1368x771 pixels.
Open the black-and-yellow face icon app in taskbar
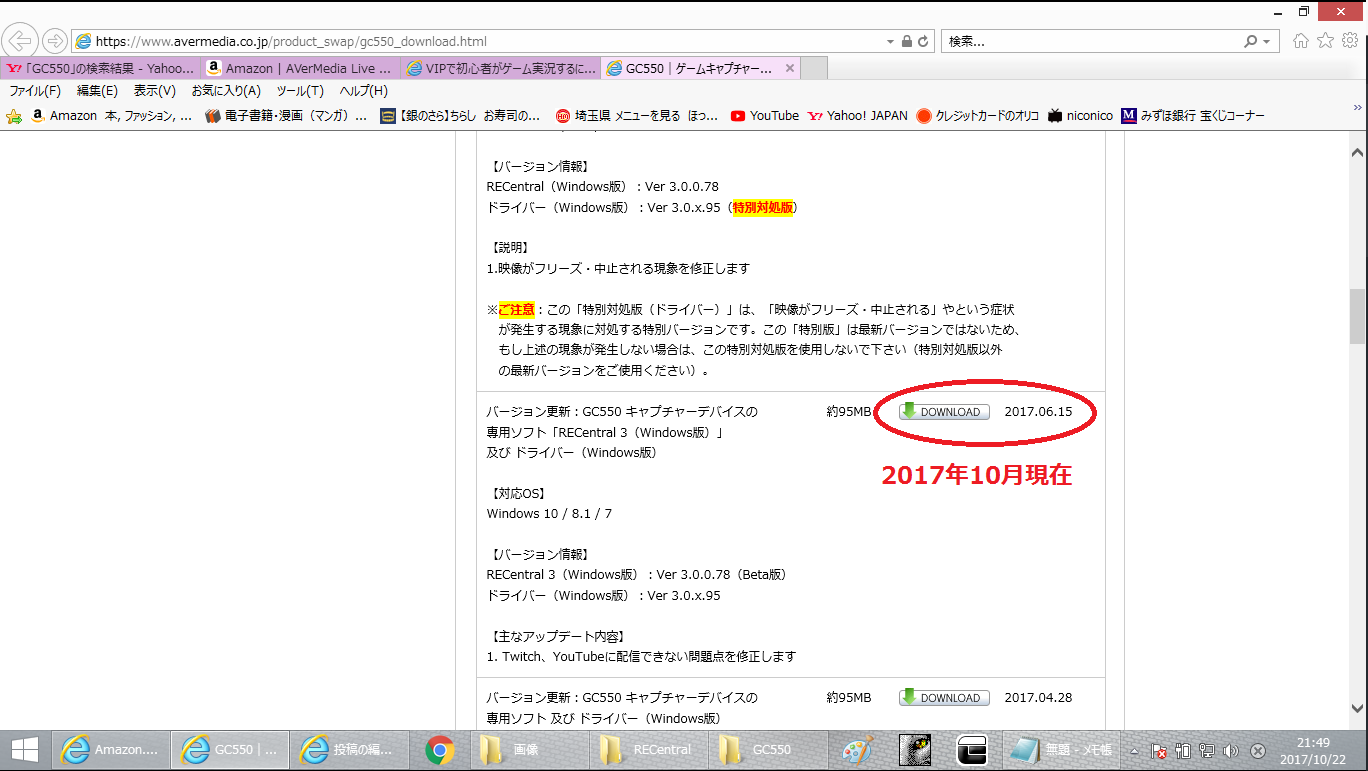click(915, 750)
